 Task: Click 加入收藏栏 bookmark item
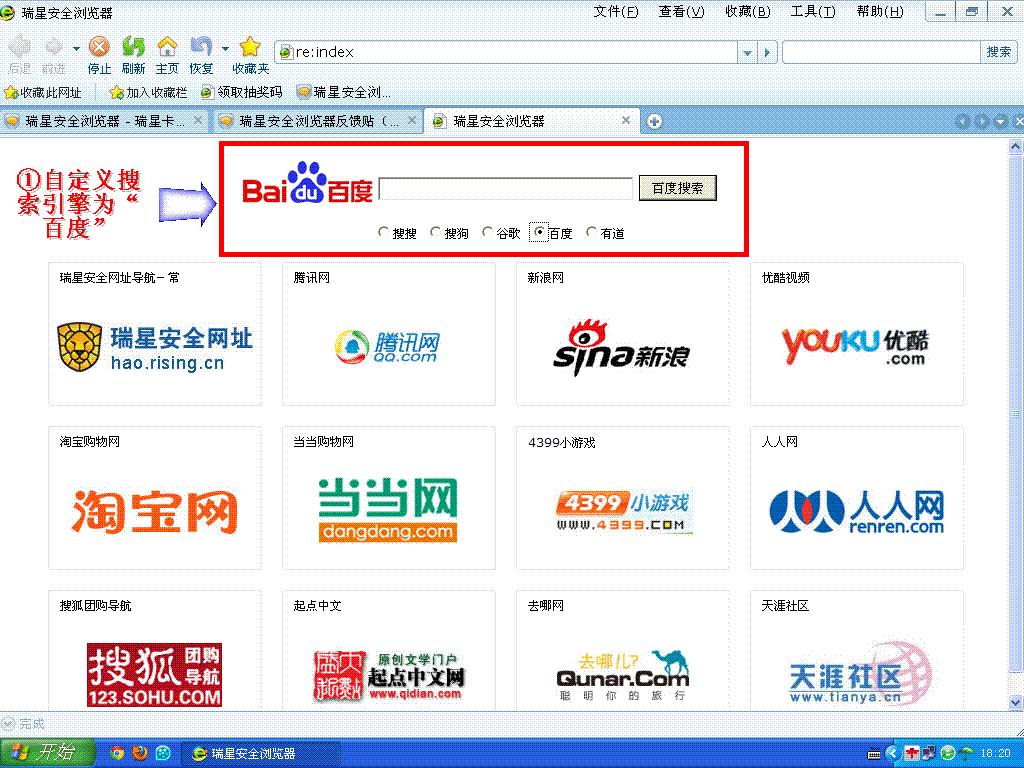click(x=149, y=93)
